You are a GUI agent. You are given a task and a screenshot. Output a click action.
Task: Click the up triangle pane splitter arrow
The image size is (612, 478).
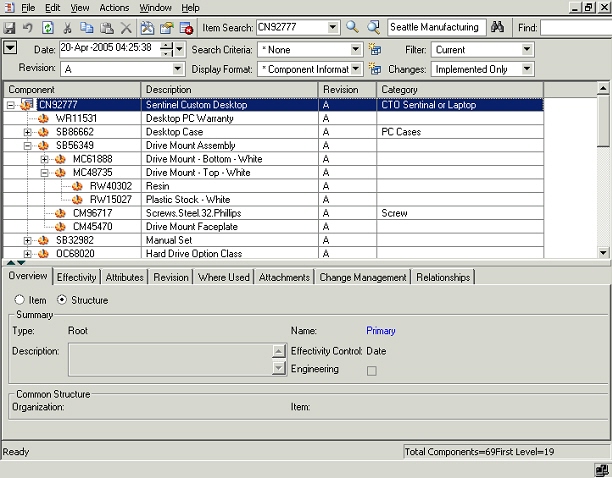pos(11,263)
